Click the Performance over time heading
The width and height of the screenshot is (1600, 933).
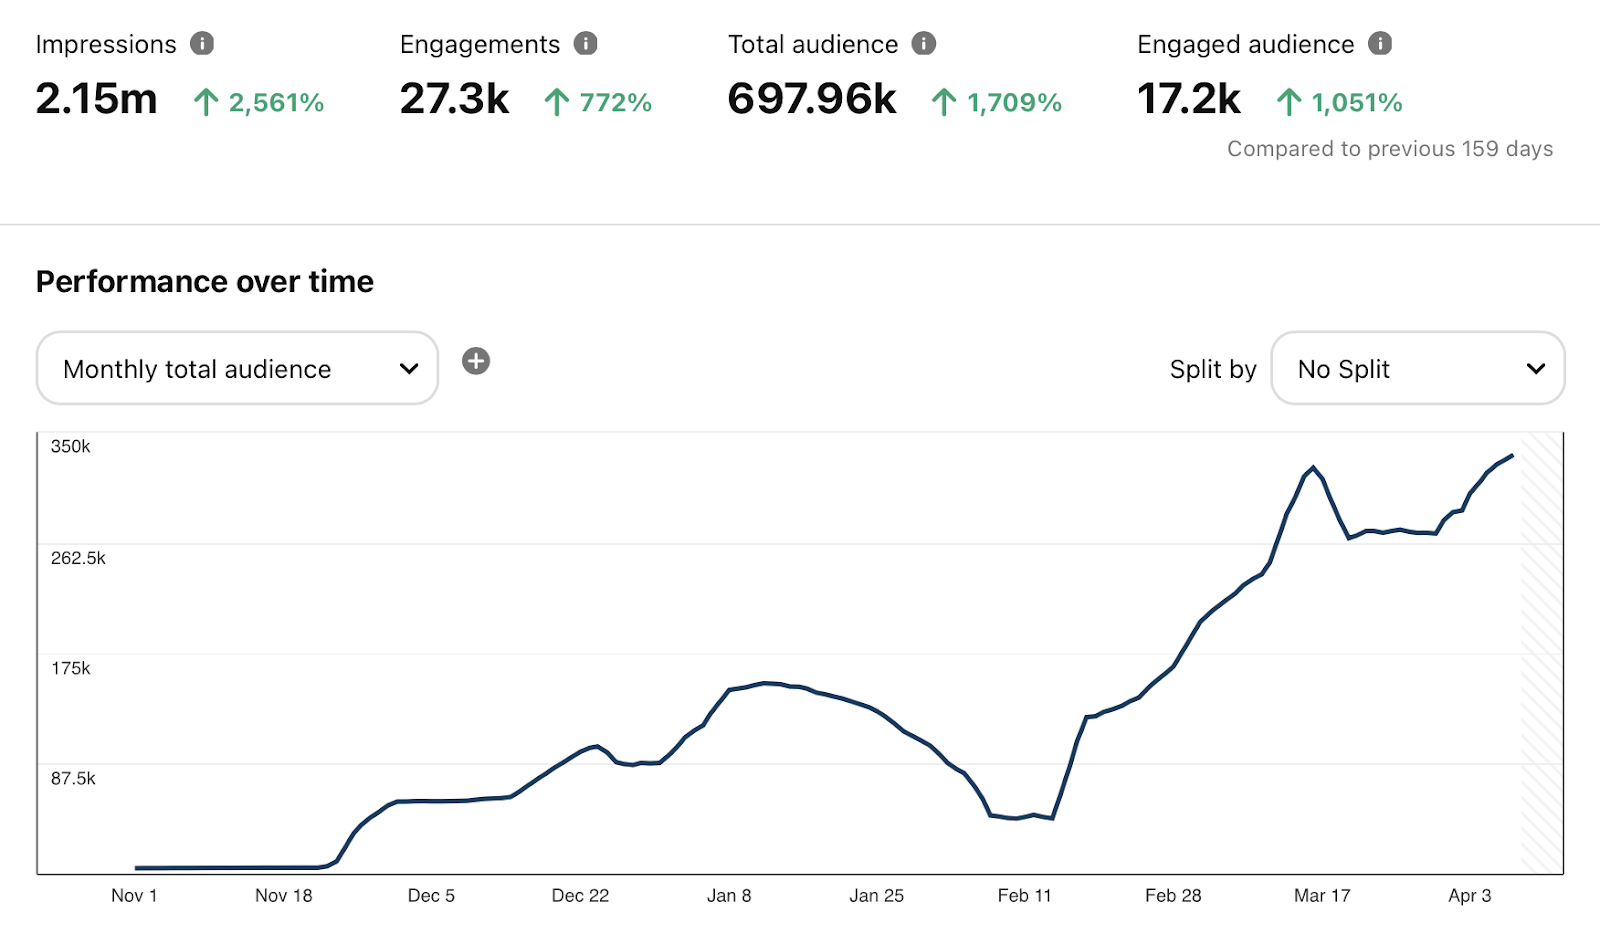pos(204,281)
